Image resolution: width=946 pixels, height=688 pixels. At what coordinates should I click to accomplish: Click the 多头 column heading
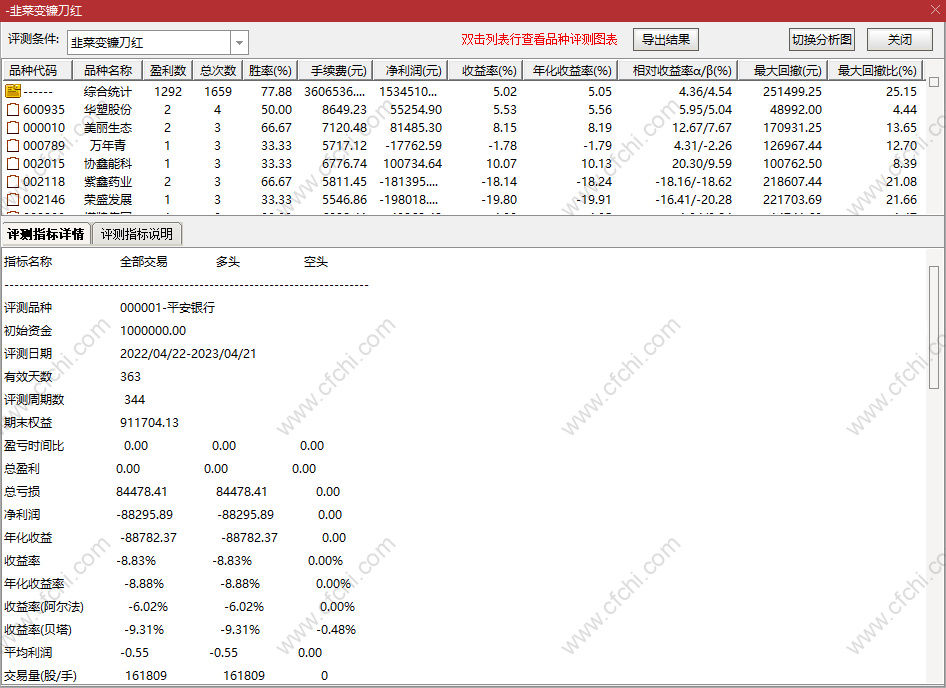pos(227,262)
